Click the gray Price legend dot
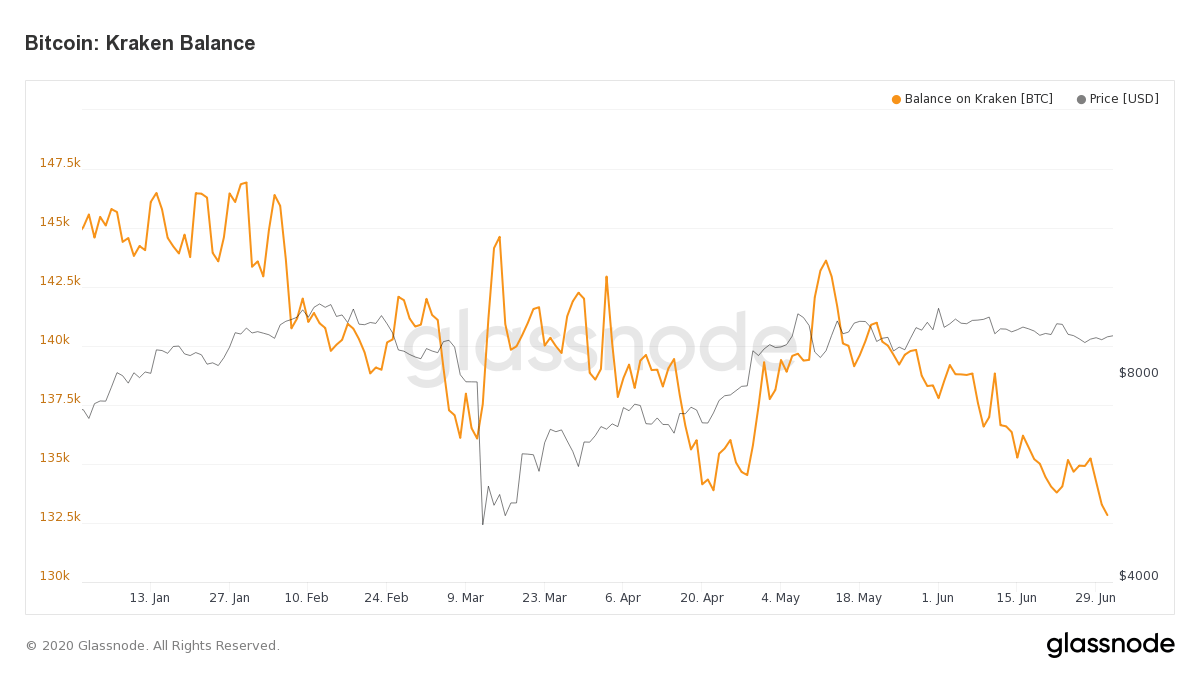The height and width of the screenshot is (675, 1200). [x=1081, y=99]
